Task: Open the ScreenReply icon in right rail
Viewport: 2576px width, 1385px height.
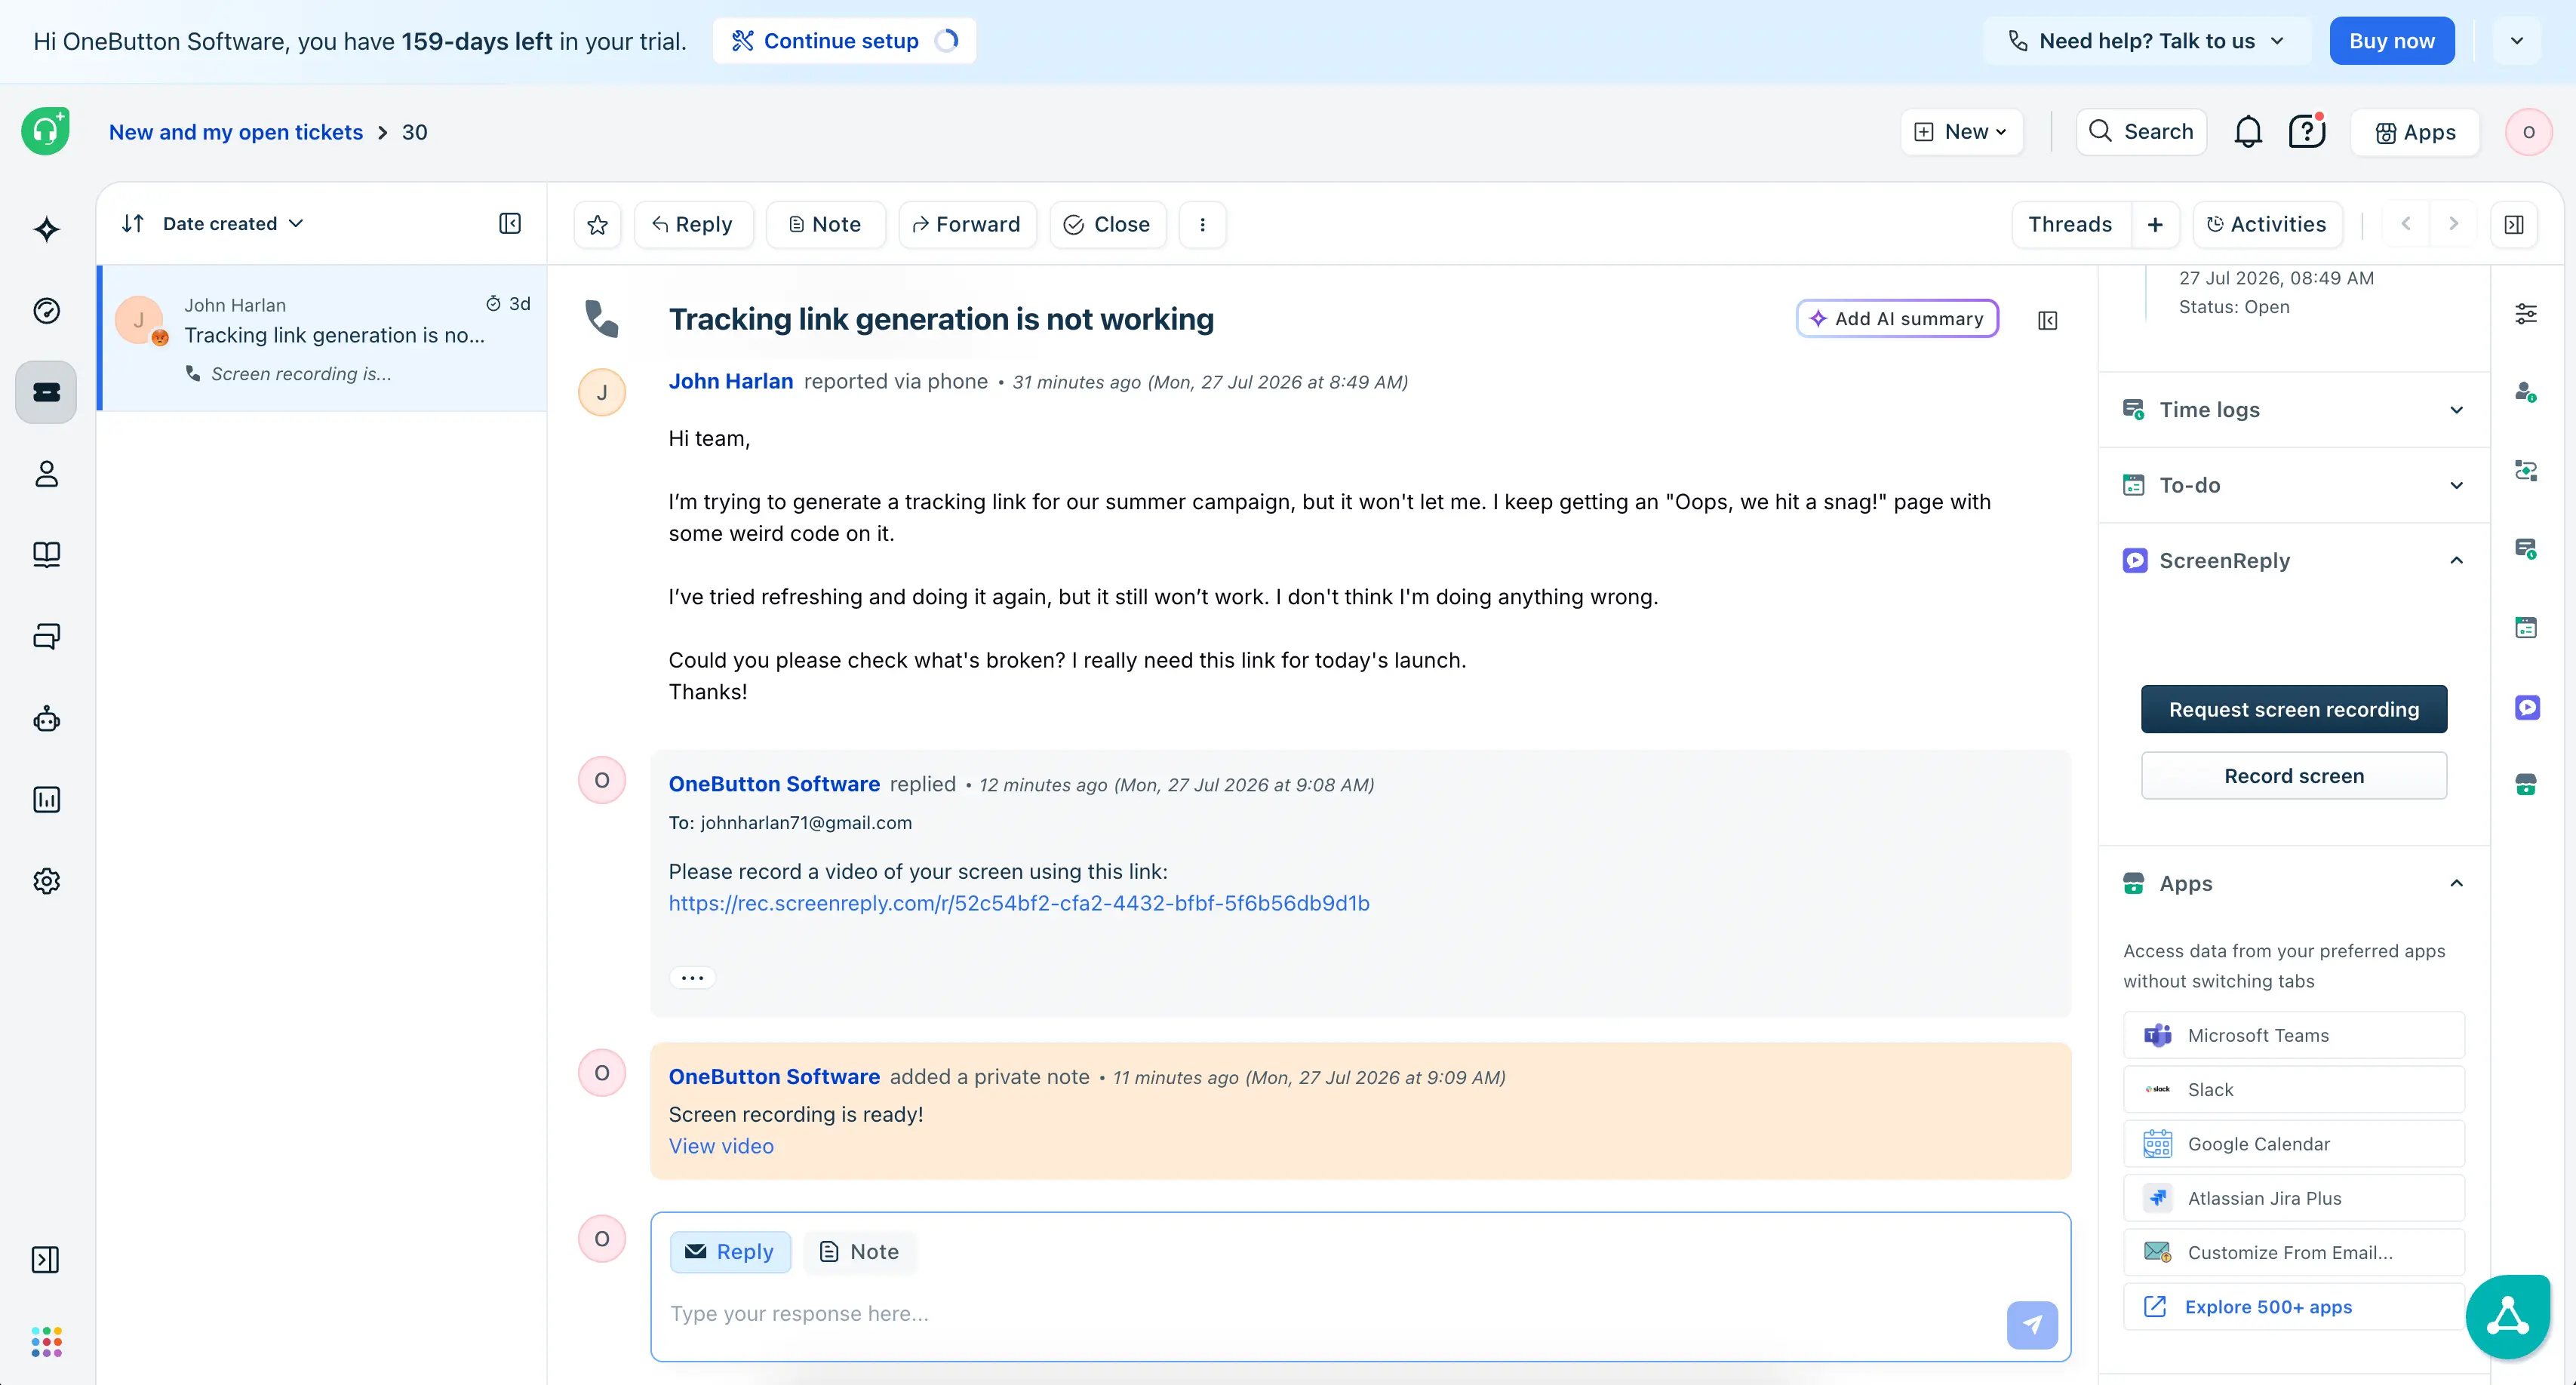Action: (x=2526, y=707)
